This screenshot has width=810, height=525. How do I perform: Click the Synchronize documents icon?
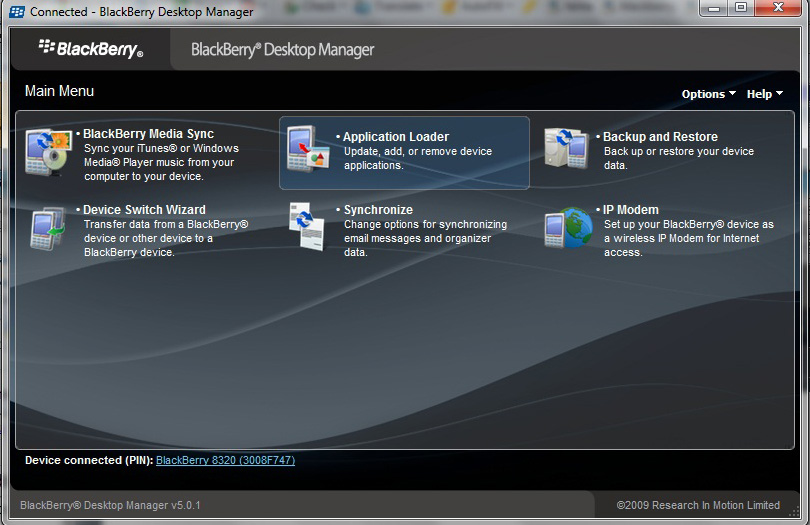tap(307, 226)
